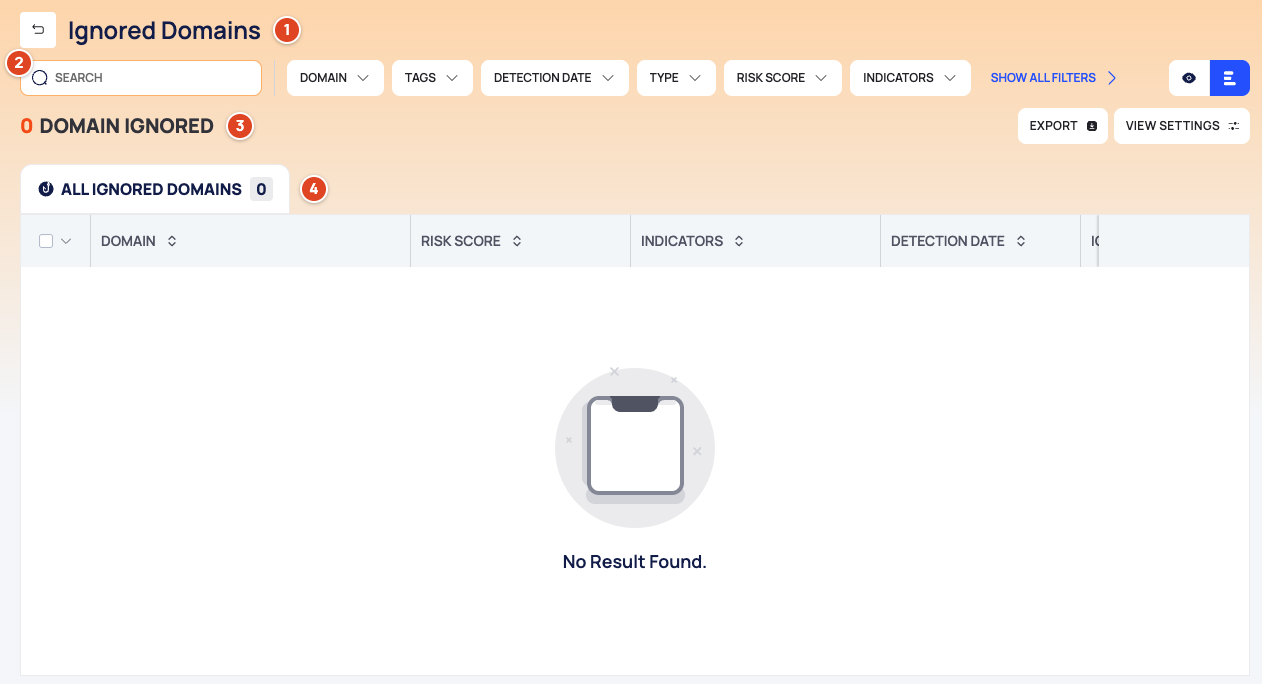
Task: Click the sliders icon in View Settings
Action: pyautogui.click(x=1234, y=126)
